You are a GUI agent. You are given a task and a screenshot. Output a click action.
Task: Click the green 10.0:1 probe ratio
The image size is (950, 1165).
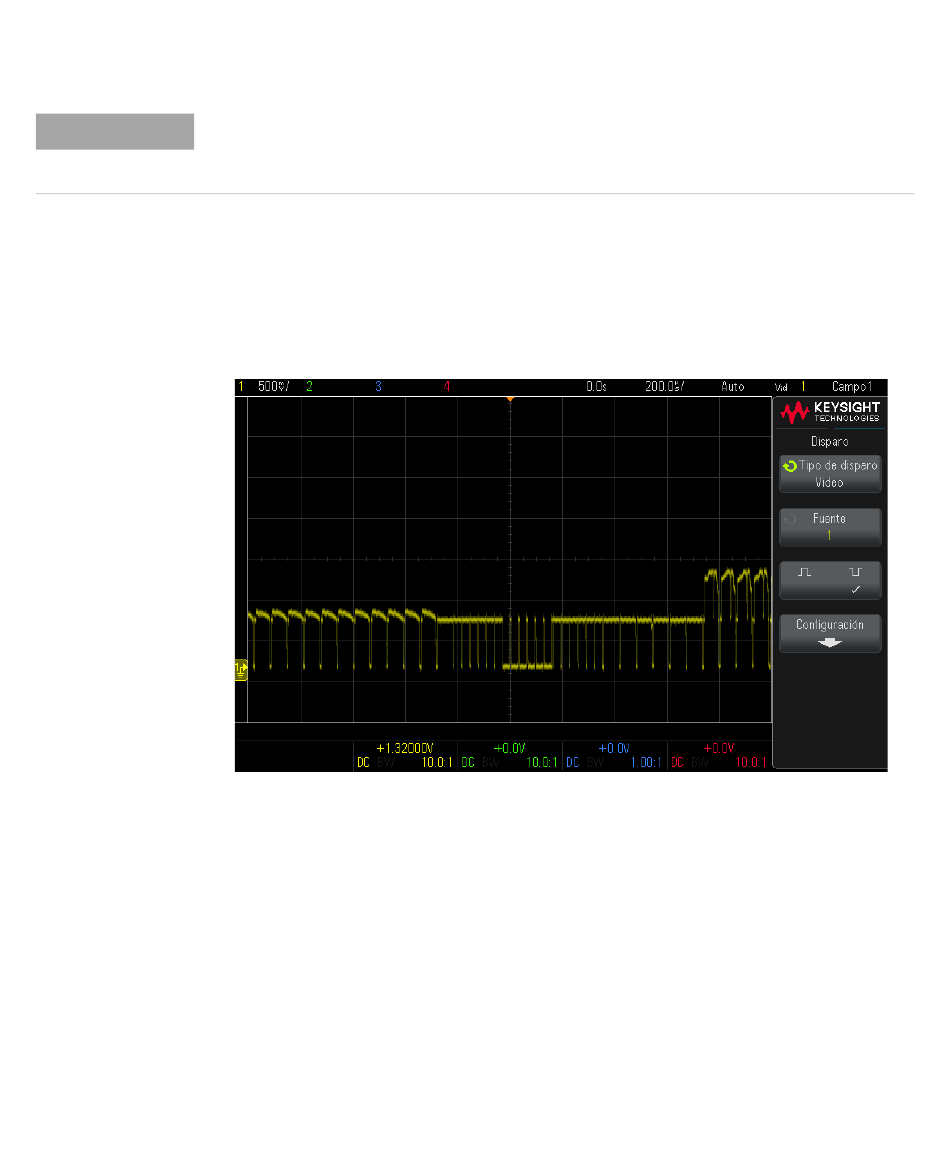pyautogui.click(x=542, y=762)
